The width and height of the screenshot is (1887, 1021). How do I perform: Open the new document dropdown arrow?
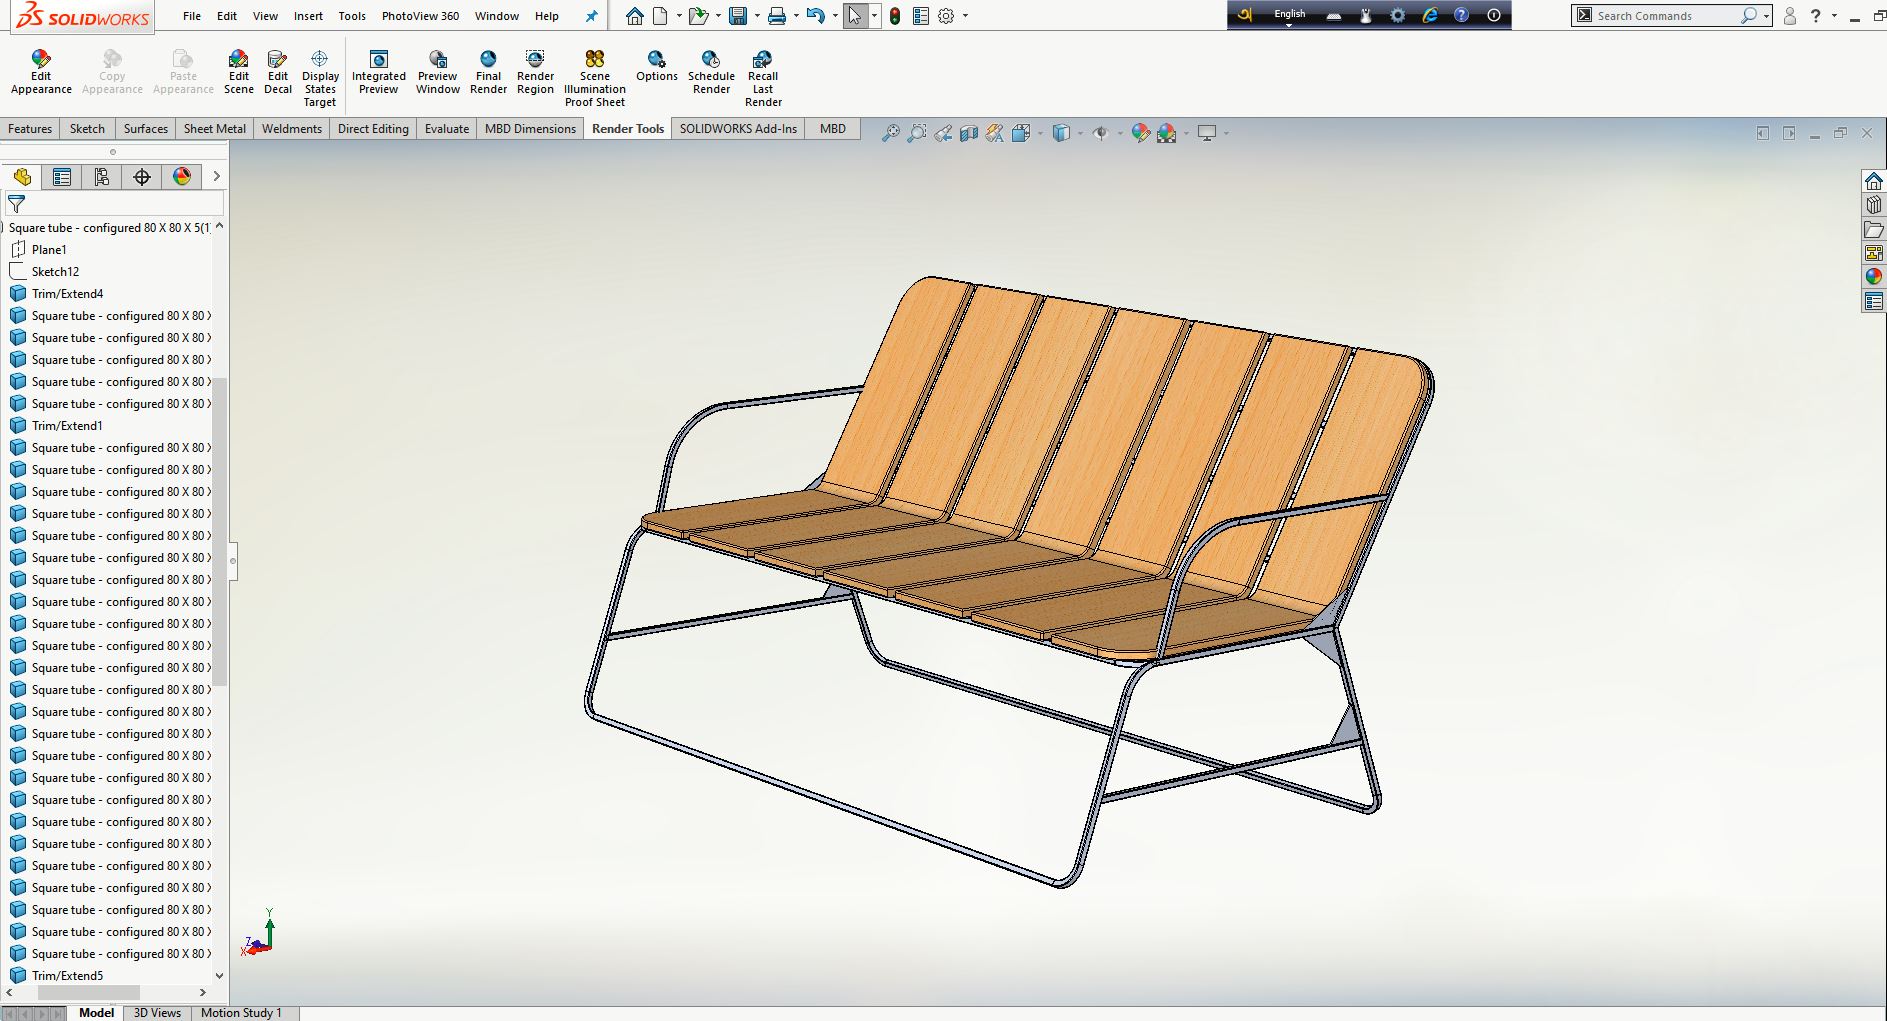[679, 16]
